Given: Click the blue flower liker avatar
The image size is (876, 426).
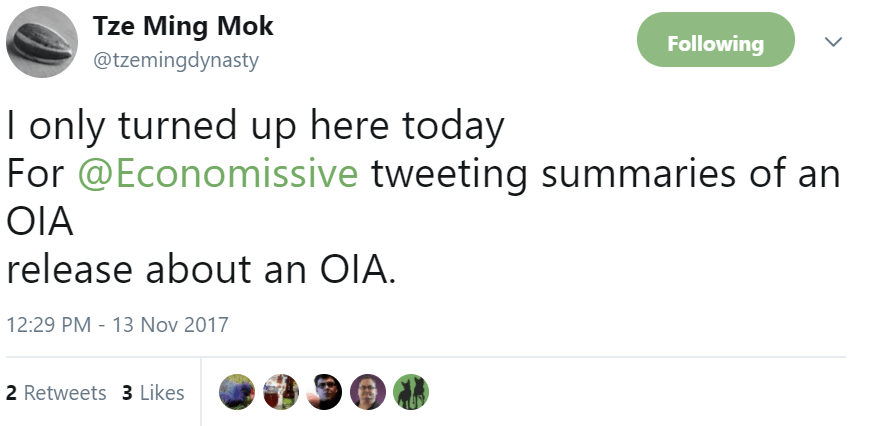Looking at the screenshot, I should pos(236,392).
